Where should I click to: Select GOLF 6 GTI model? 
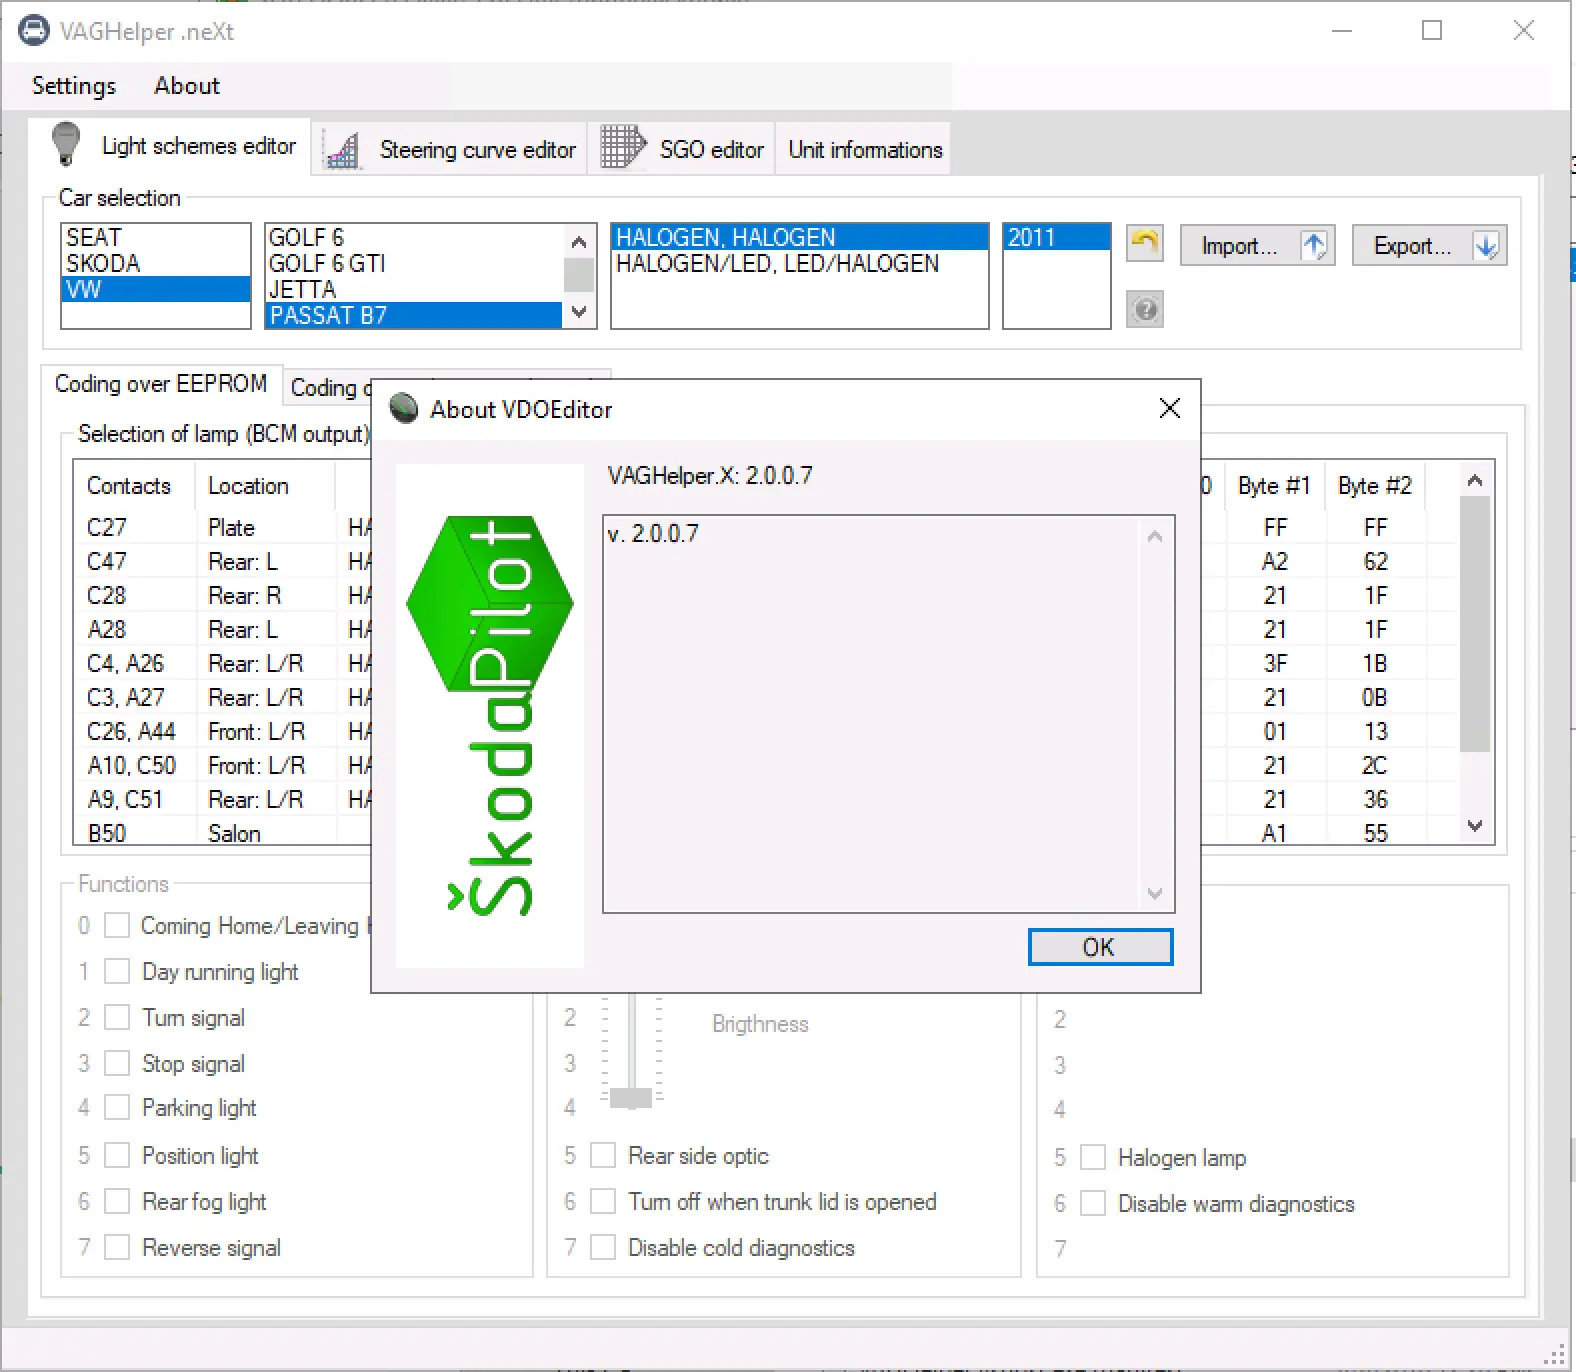pyautogui.click(x=414, y=263)
